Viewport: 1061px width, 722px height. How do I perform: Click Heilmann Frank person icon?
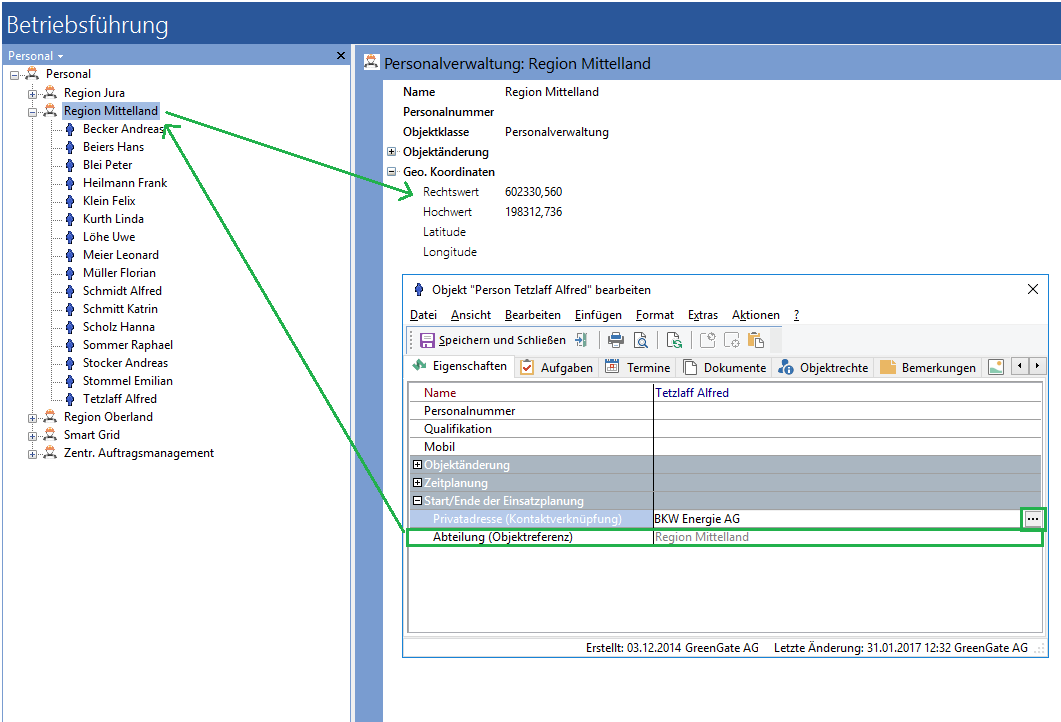(70, 183)
